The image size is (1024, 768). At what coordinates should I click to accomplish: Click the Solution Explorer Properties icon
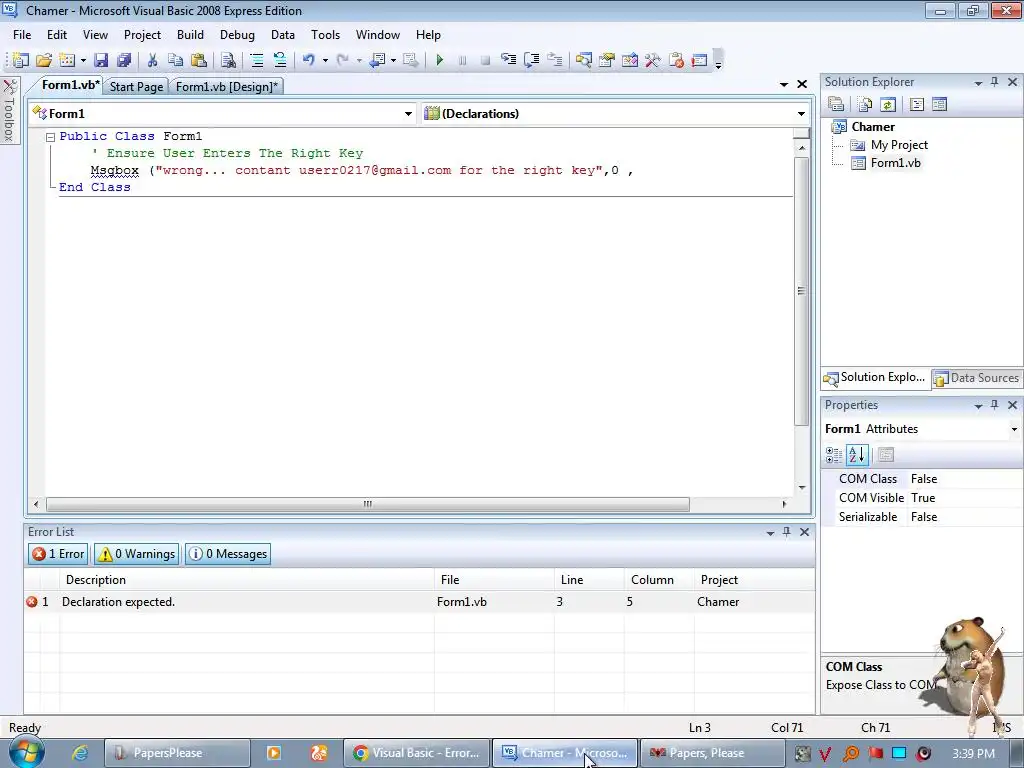pyautogui.click(x=836, y=104)
